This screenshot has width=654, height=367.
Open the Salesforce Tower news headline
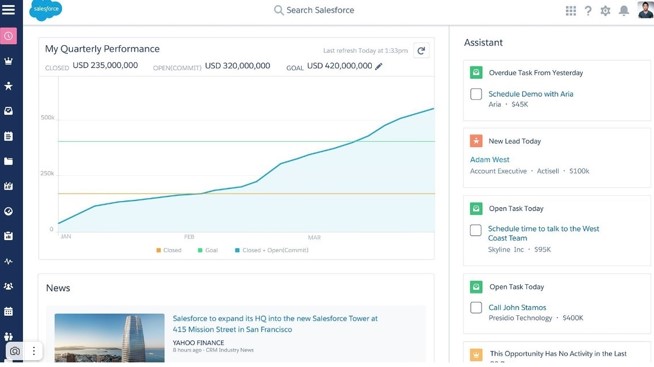[275, 324]
